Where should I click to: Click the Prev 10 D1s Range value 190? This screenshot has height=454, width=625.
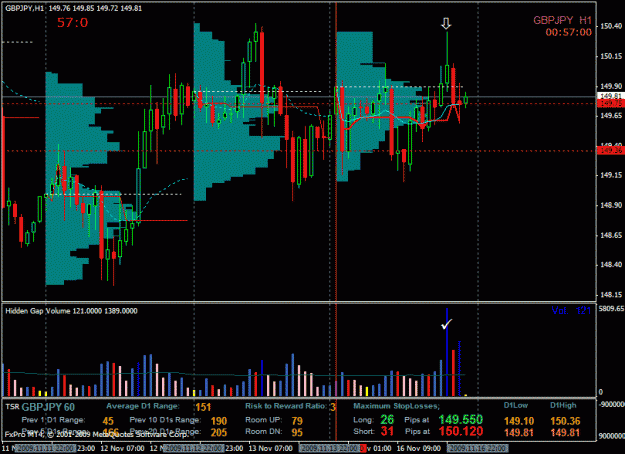[219, 421]
